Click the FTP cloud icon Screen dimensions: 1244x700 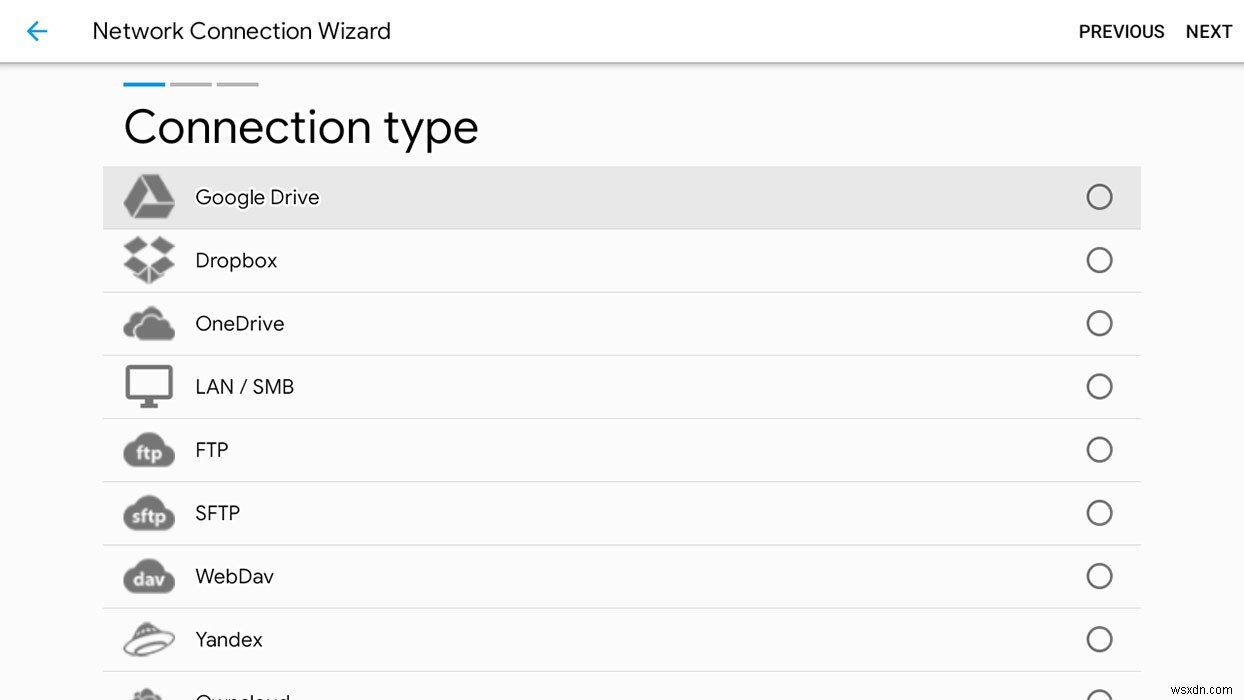coord(148,451)
